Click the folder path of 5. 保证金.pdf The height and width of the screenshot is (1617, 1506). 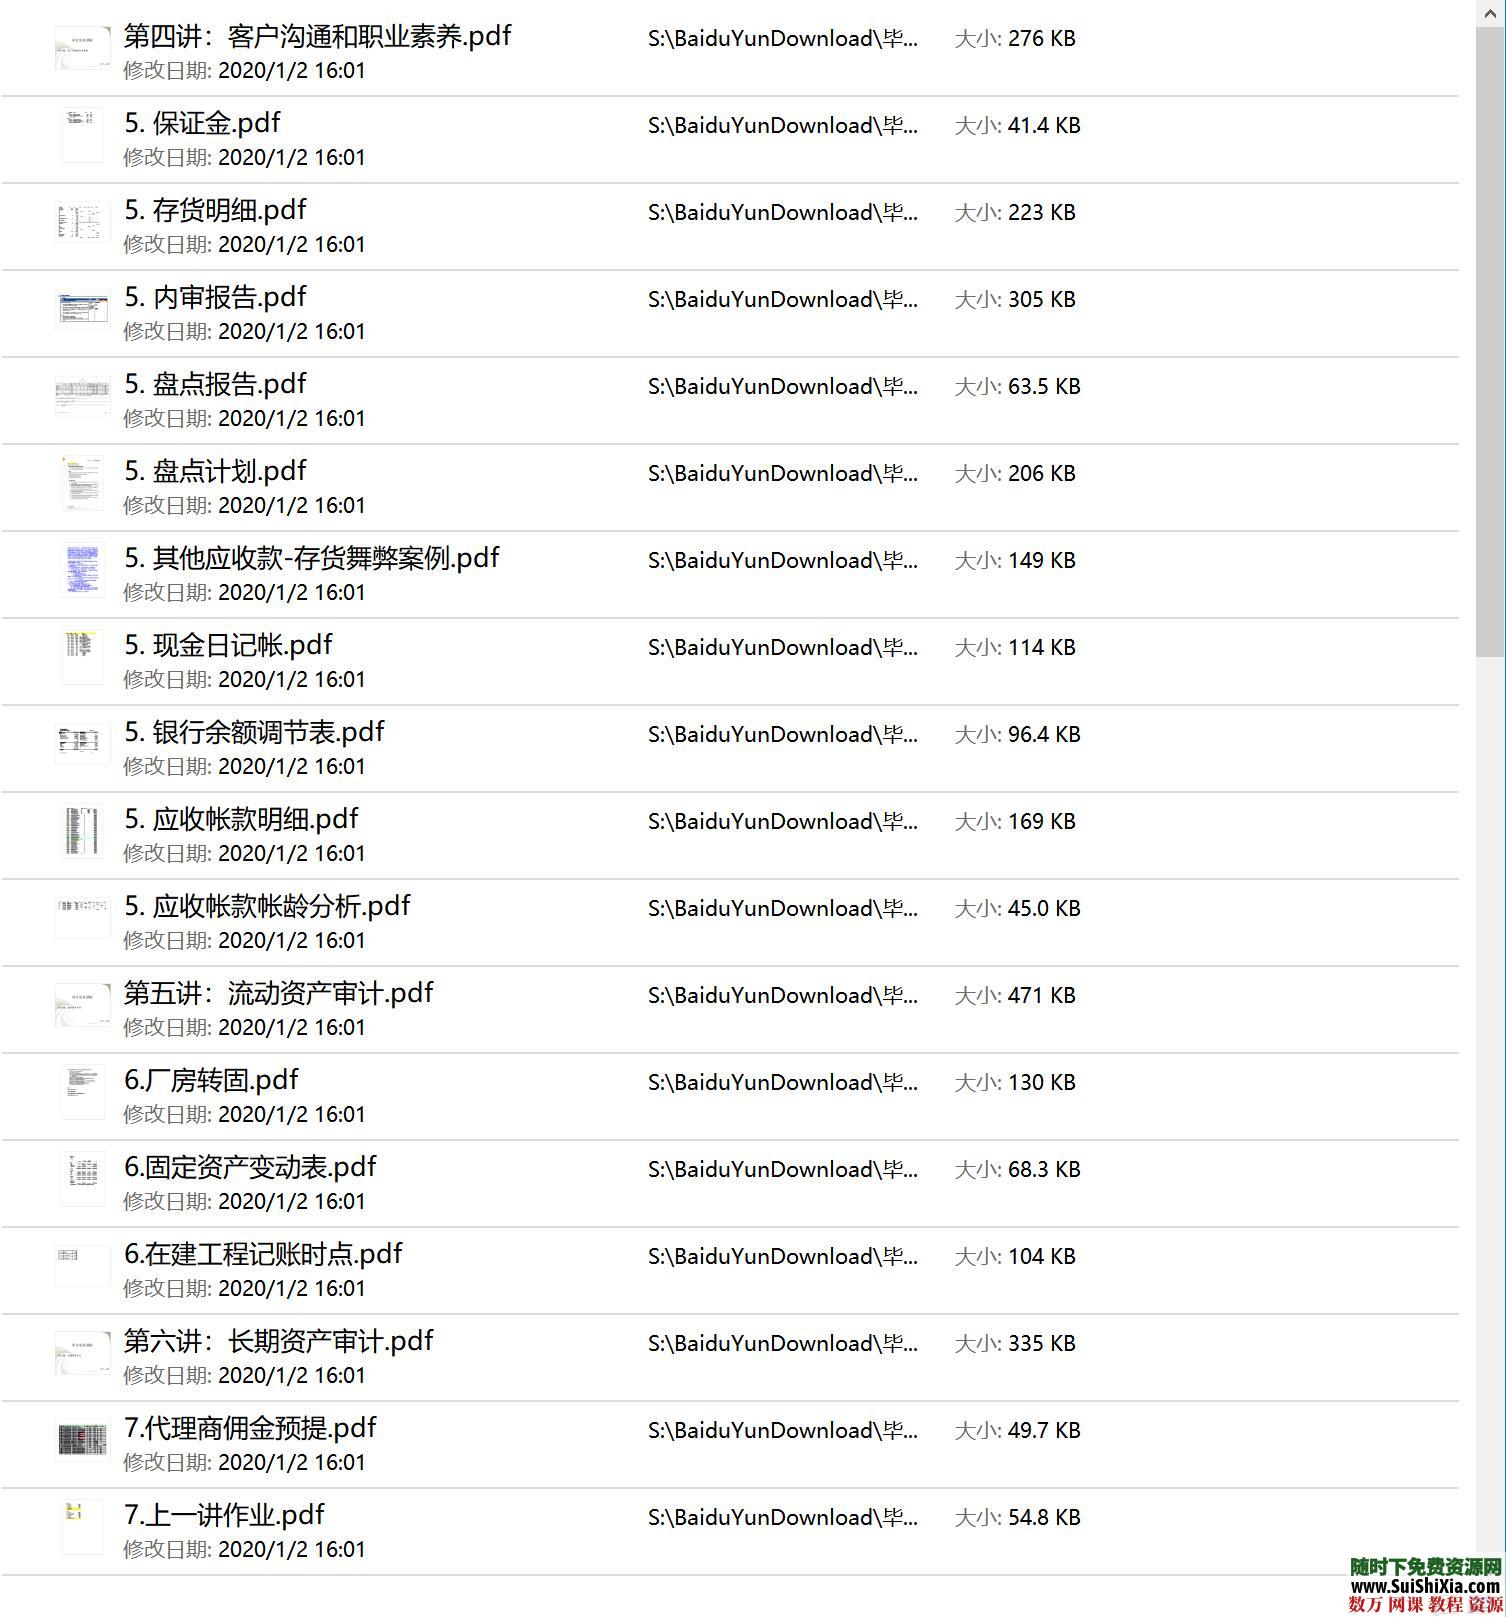pos(782,126)
